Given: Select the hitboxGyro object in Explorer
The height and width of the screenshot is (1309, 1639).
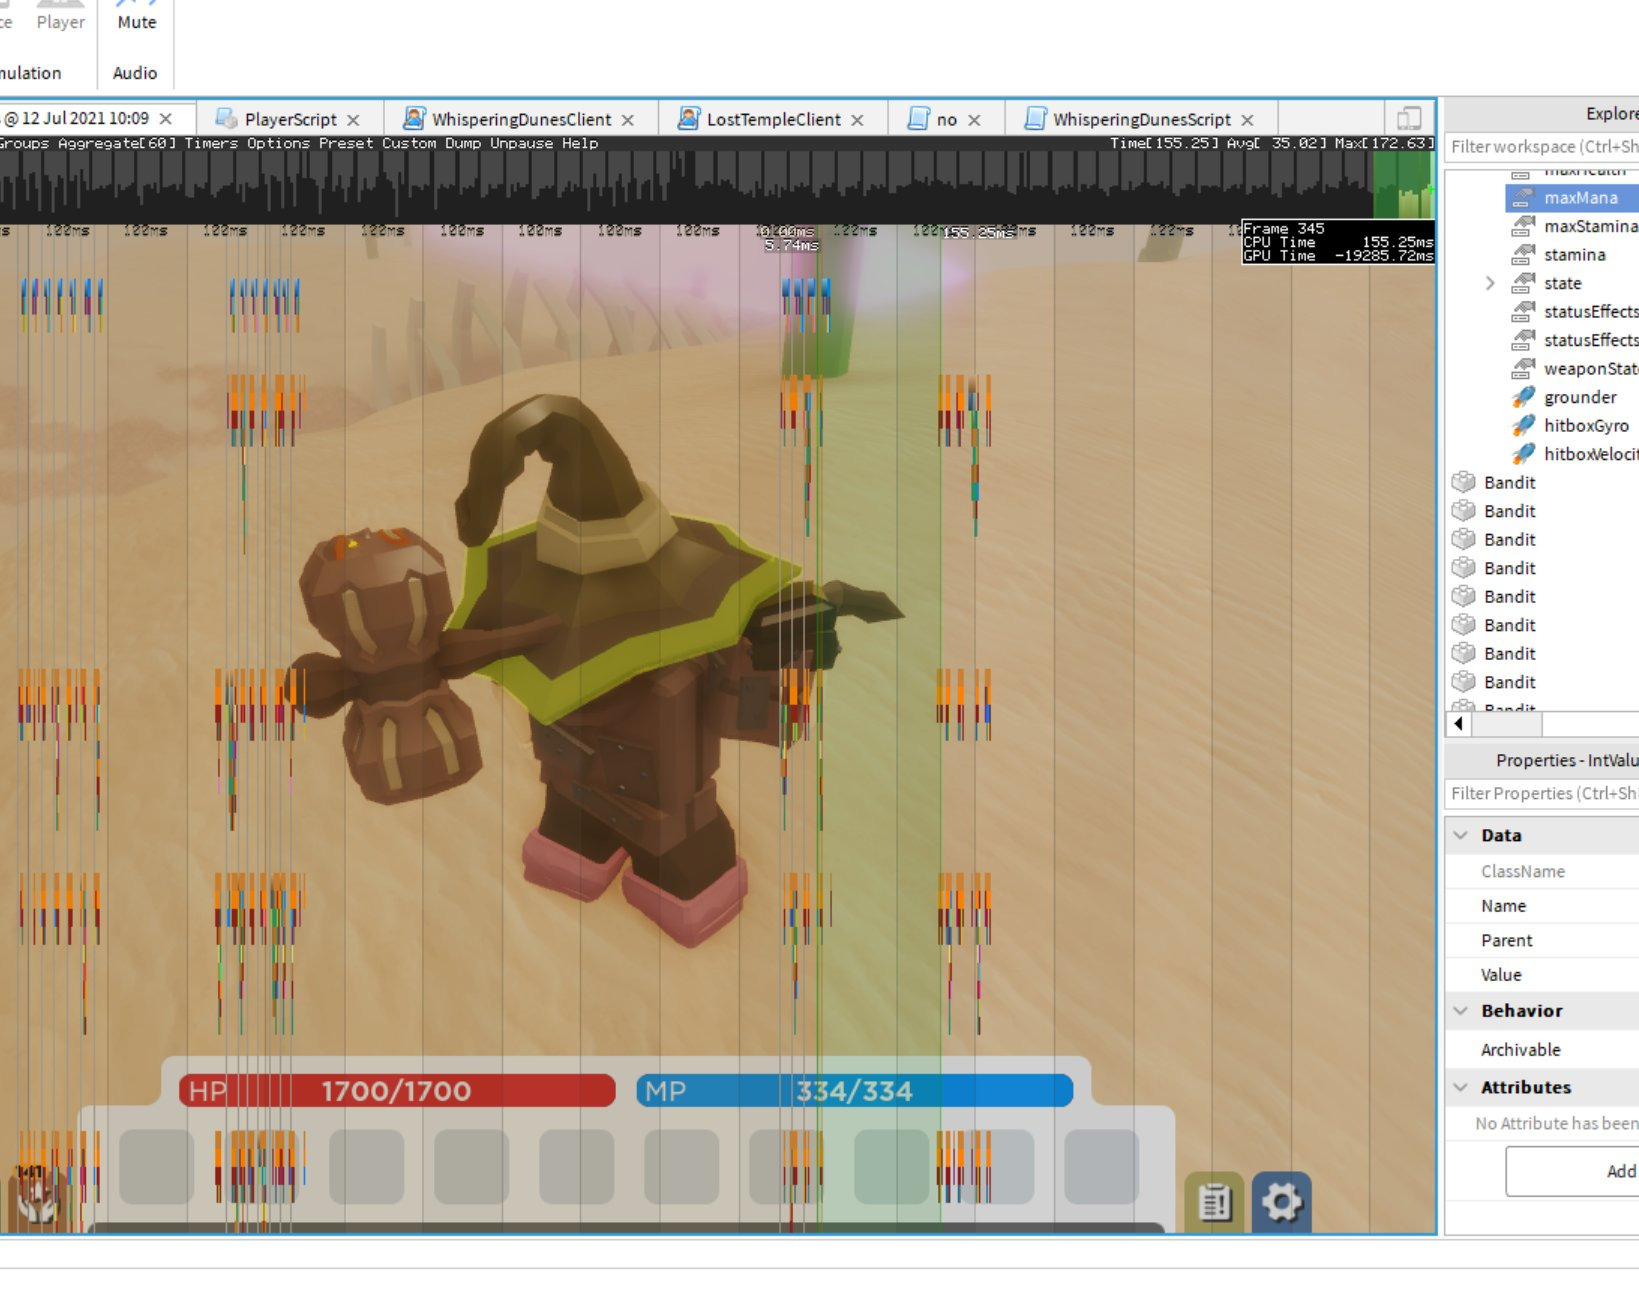Looking at the screenshot, I should point(1586,425).
